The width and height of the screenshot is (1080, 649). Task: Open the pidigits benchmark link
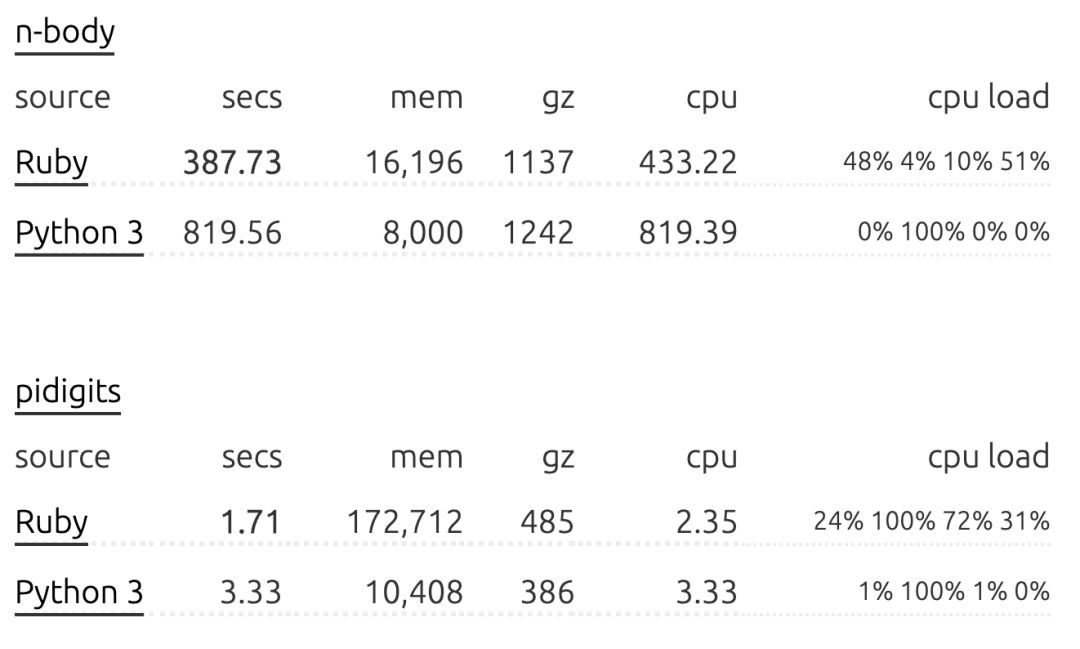68,392
